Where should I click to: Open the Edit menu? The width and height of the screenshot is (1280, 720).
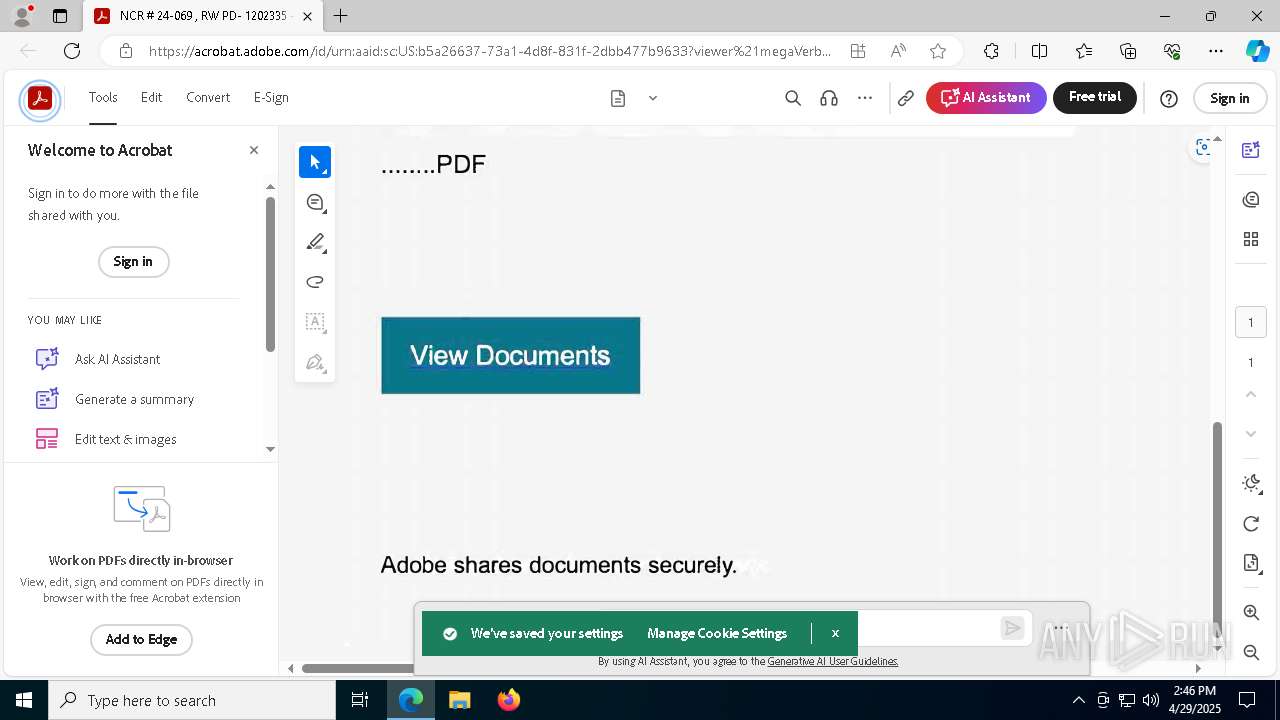(x=151, y=97)
